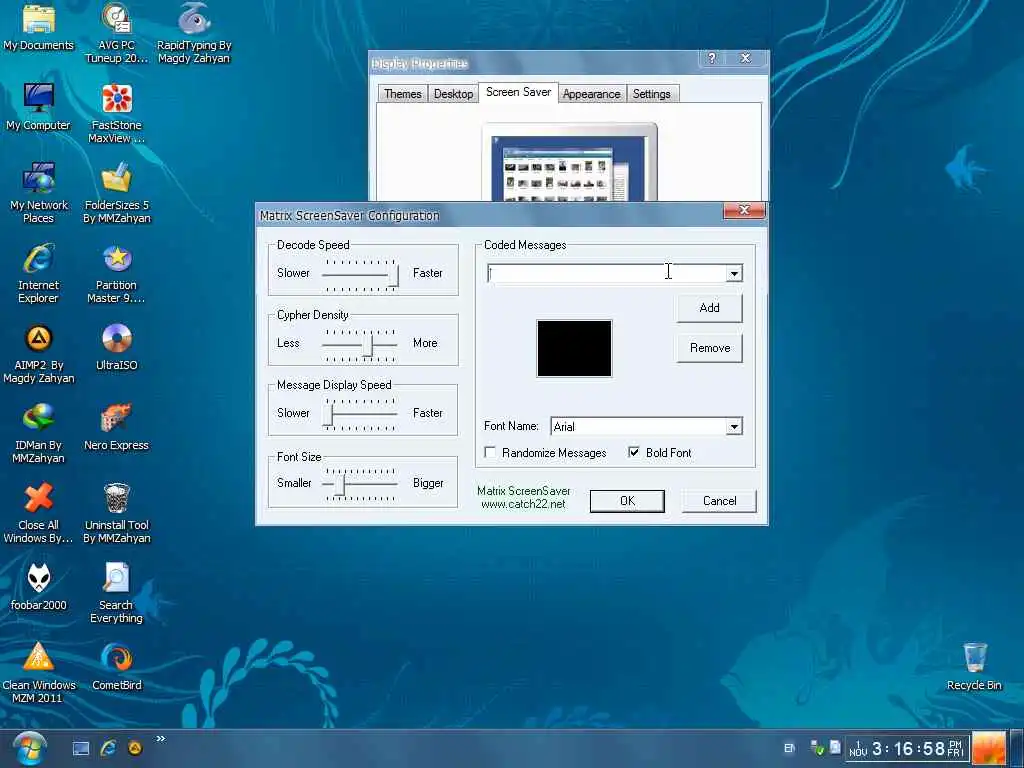This screenshot has width=1024, height=768.
Task: Click the Cypher Density slider thumb
Action: pyautogui.click(x=368, y=344)
